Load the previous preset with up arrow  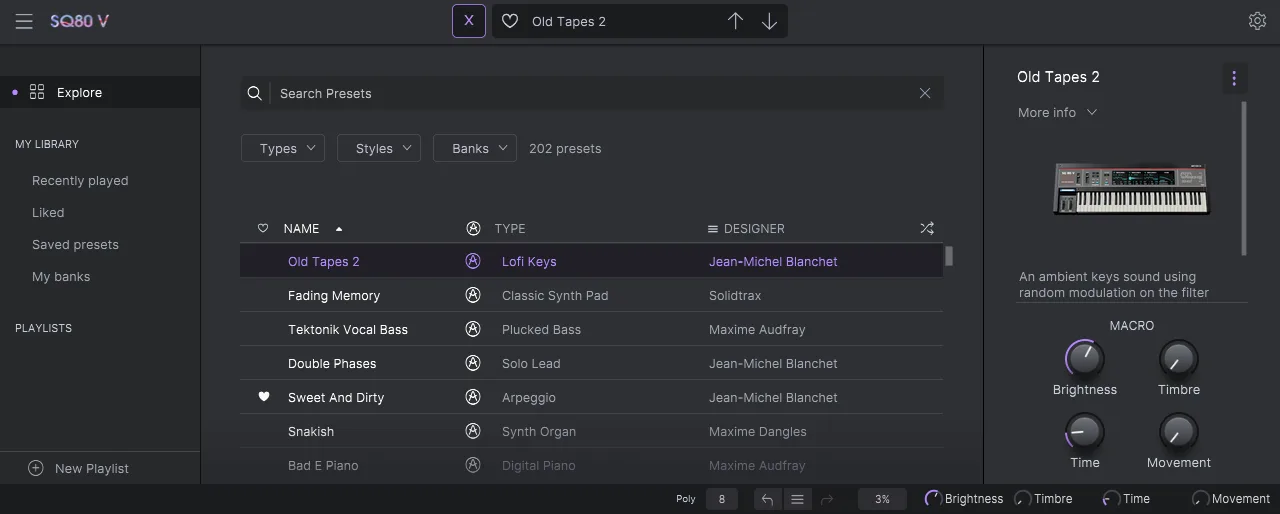tap(735, 21)
